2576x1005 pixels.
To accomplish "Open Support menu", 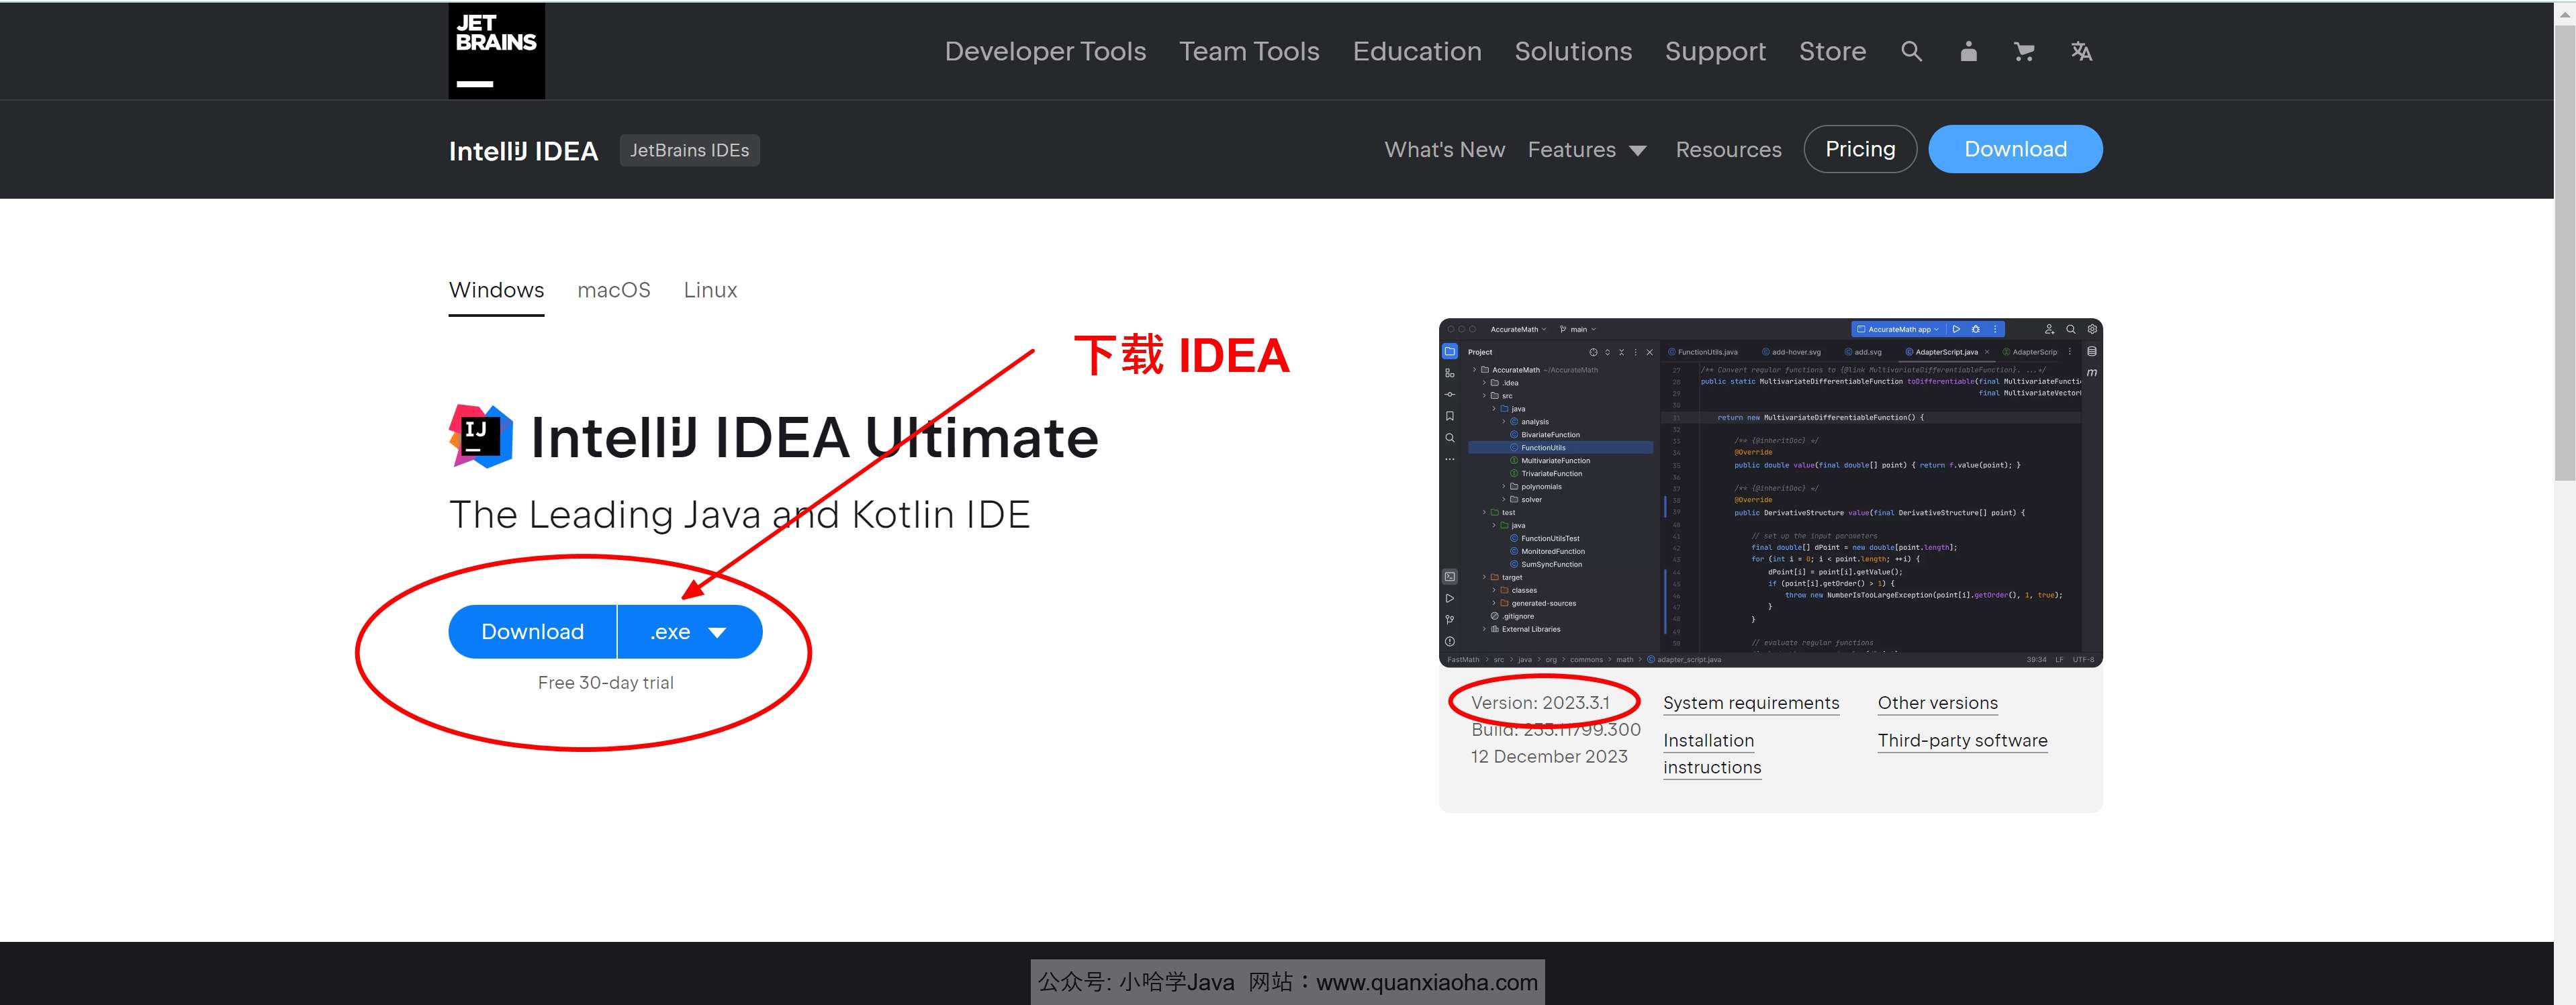I will [1715, 51].
